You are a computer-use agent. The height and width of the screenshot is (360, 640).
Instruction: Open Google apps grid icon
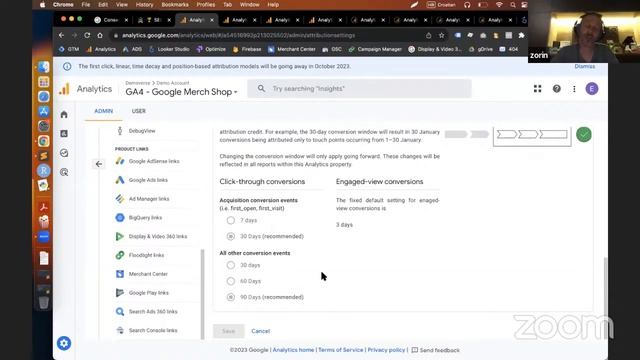pyautogui.click(x=537, y=89)
